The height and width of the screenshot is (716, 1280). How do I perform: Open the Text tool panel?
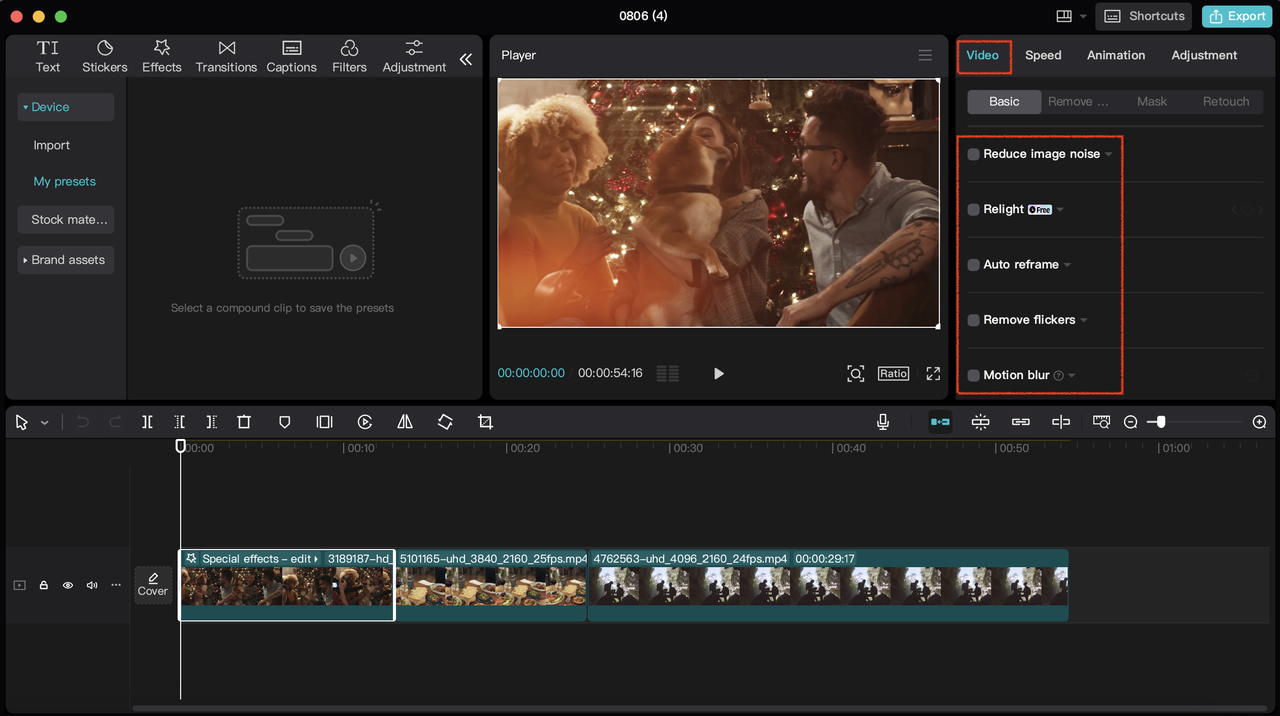point(48,56)
